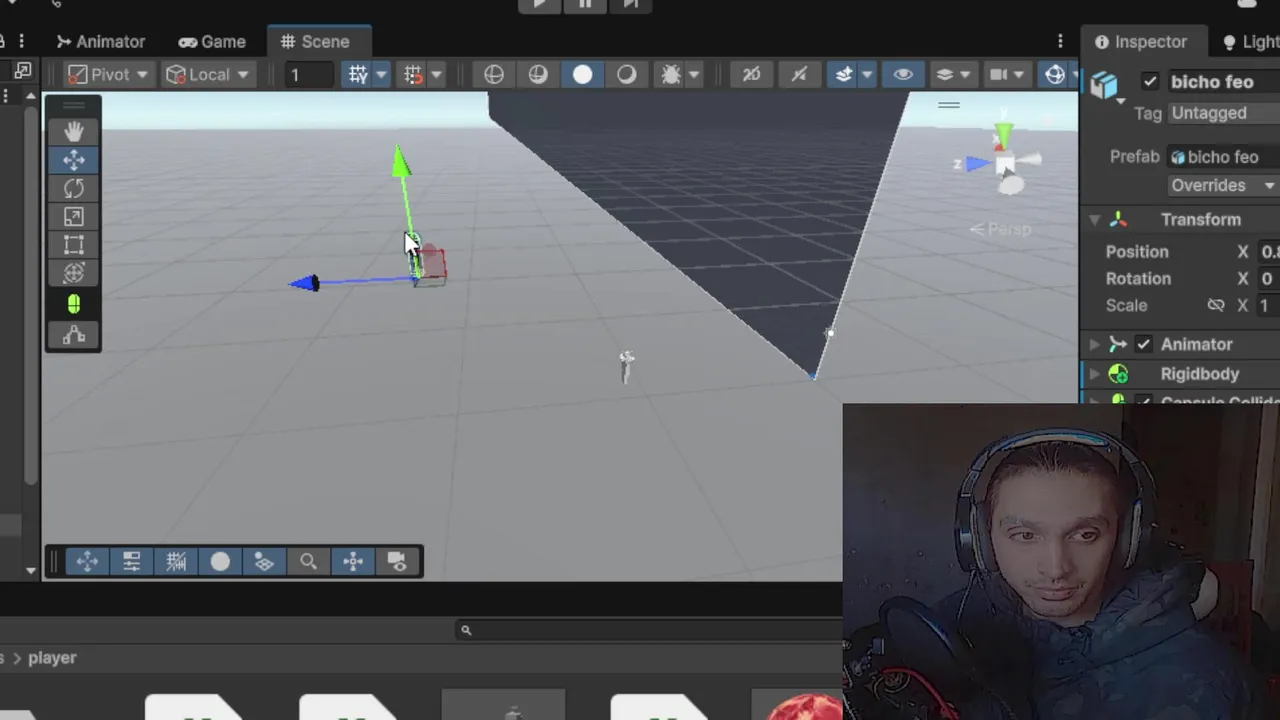Viewport: 1280px width, 720px height.
Task: Click the debug draw mode bug icon
Action: pos(671,75)
